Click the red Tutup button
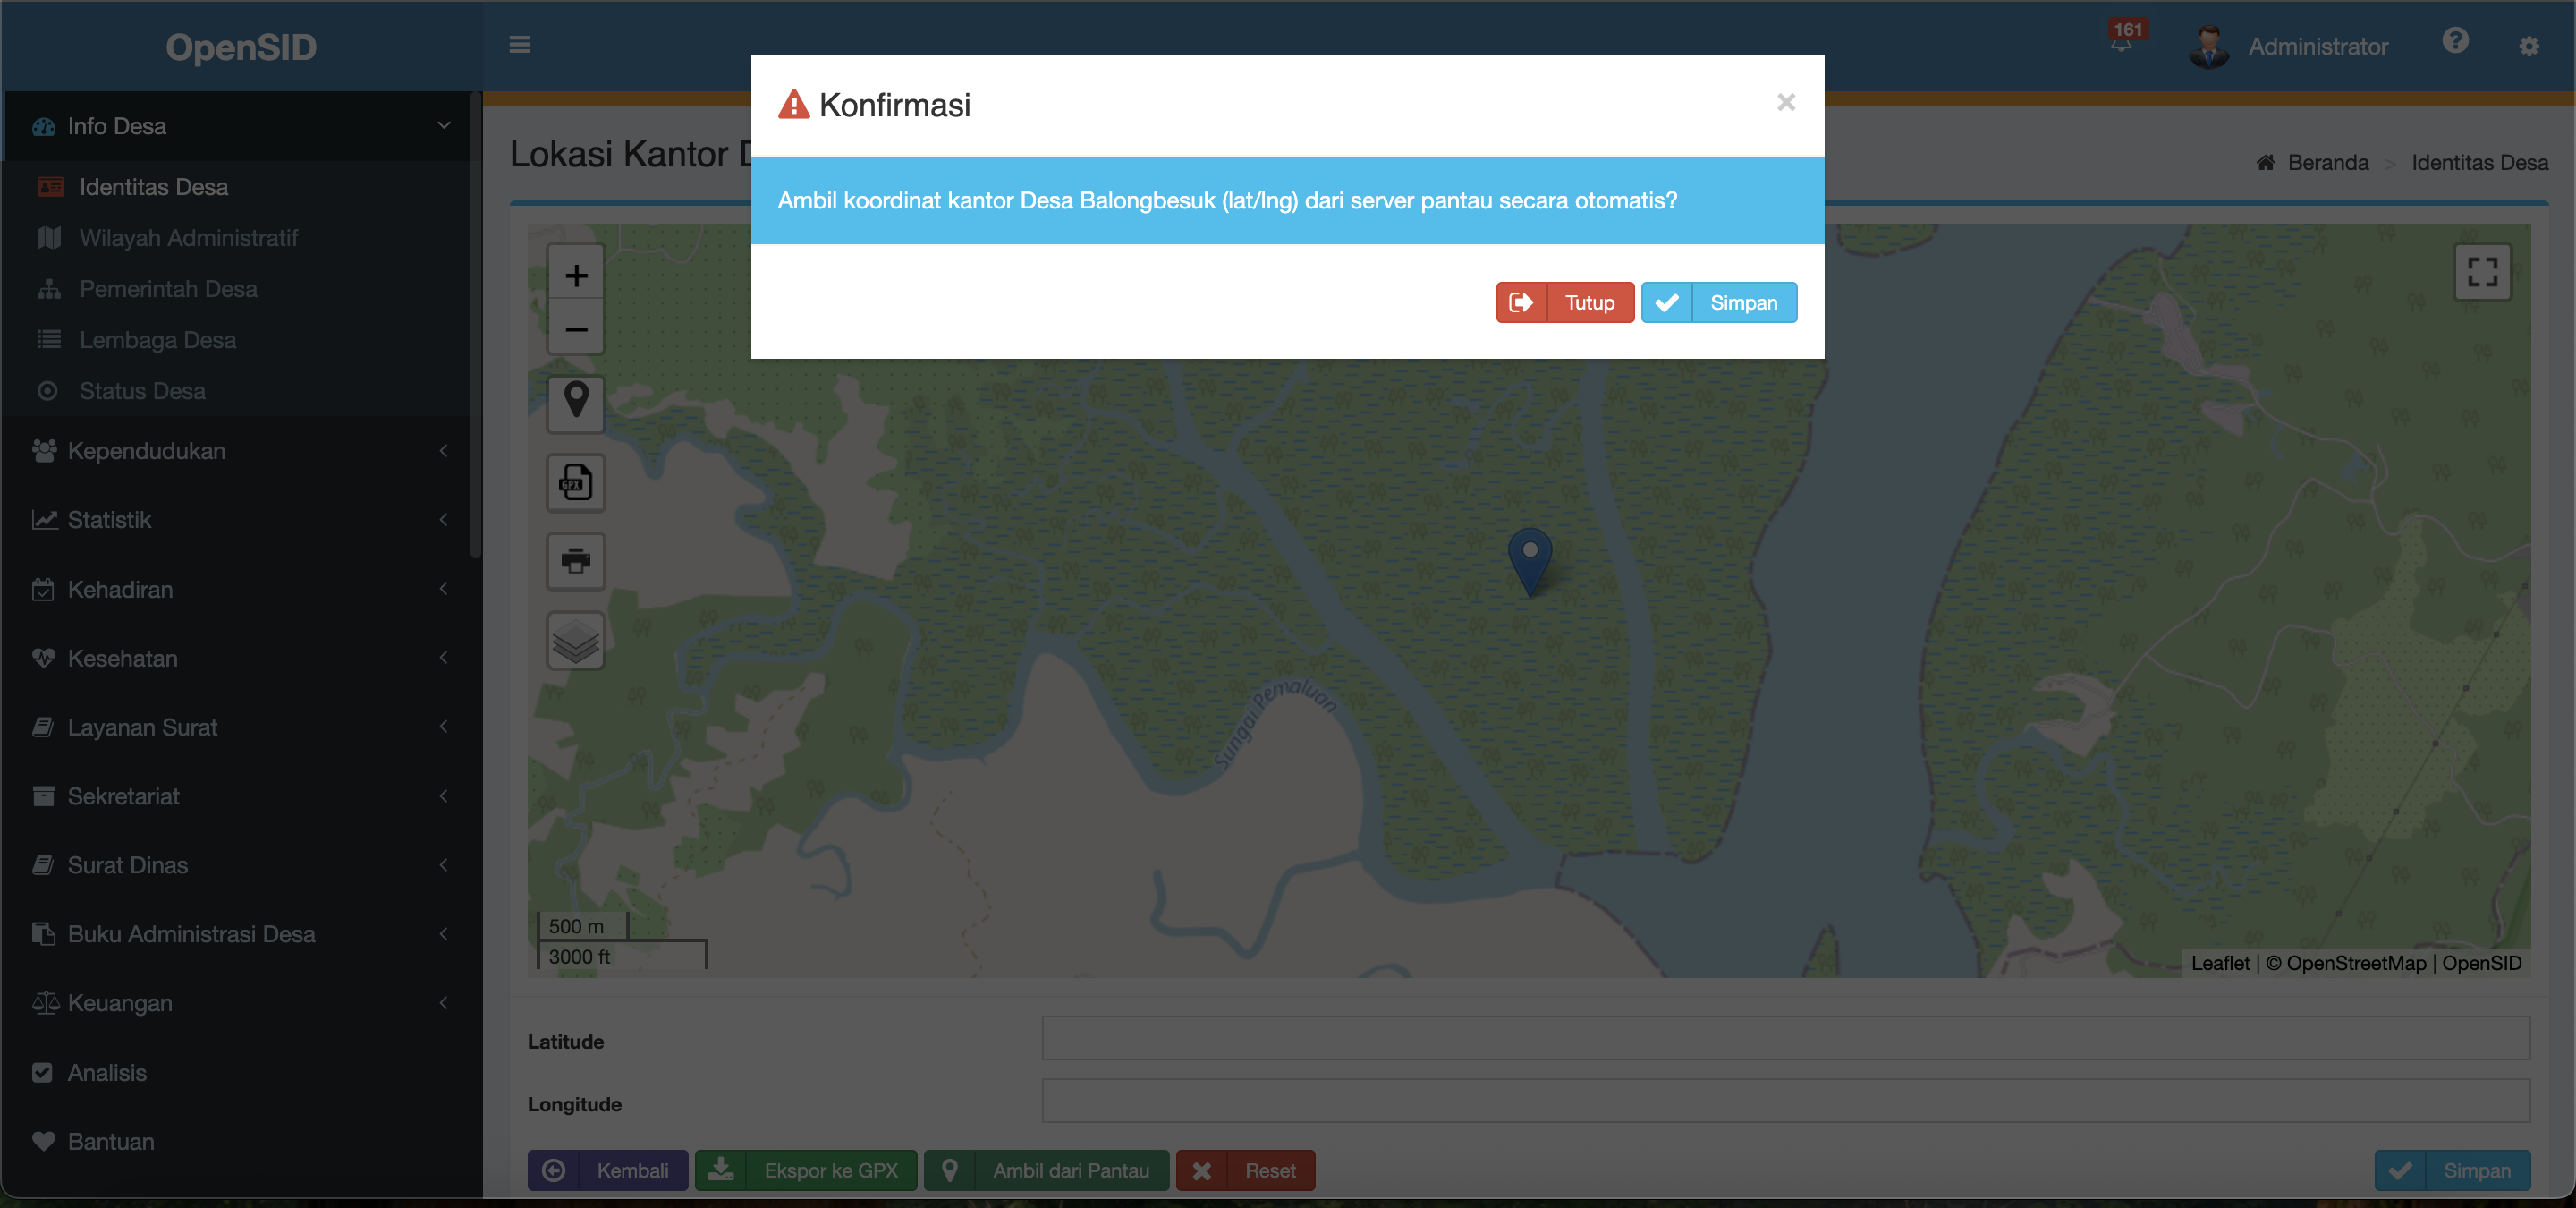 (x=1564, y=303)
